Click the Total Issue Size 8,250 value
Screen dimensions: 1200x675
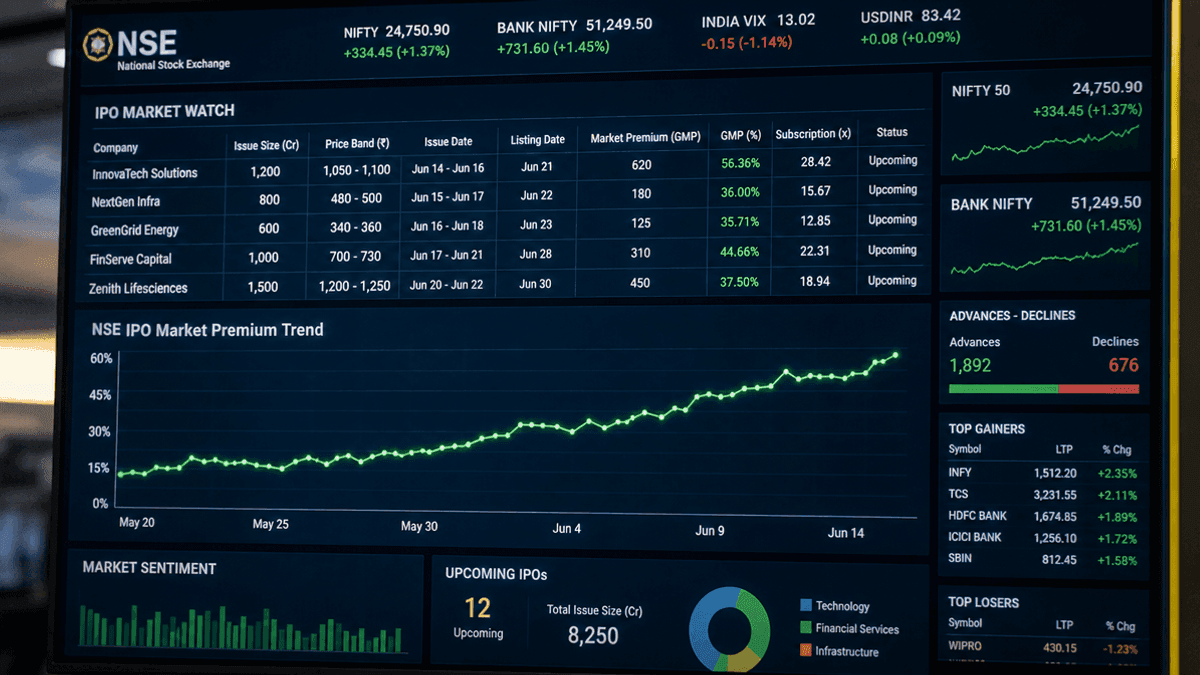coord(593,635)
